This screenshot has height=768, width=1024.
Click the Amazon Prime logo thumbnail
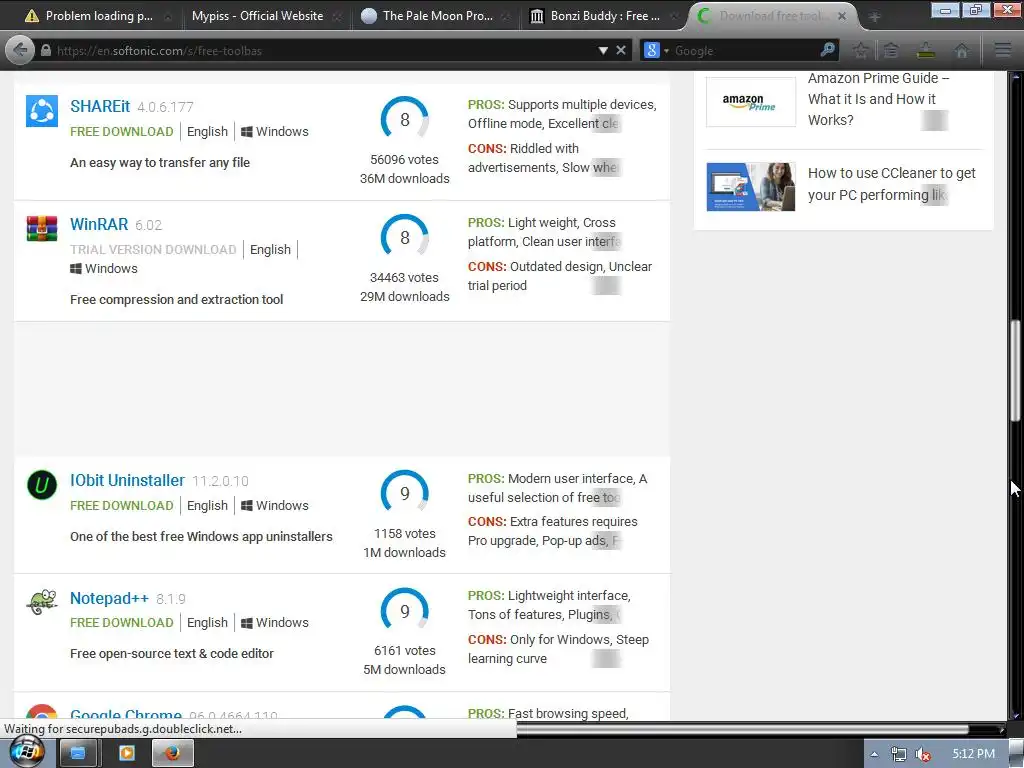(x=751, y=102)
